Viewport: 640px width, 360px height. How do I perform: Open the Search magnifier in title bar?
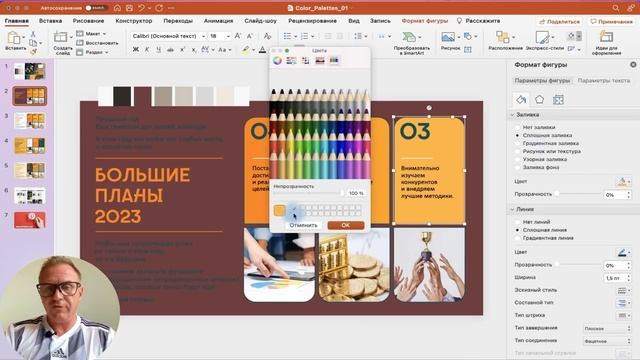pyautogui.click(x=616, y=8)
